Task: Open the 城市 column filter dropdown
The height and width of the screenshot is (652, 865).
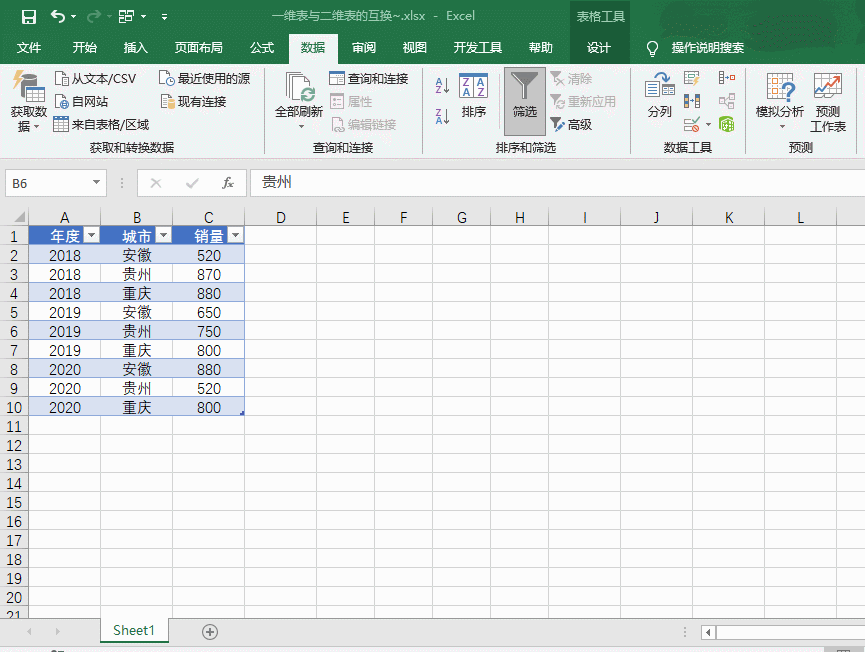Action: pyautogui.click(x=163, y=235)
